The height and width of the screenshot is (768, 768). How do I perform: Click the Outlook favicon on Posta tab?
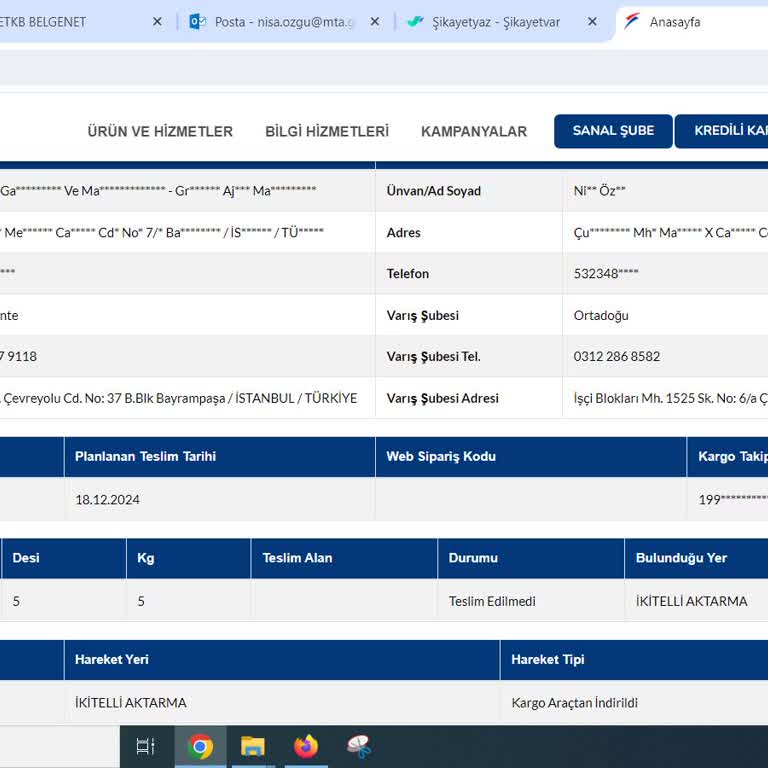197,22
